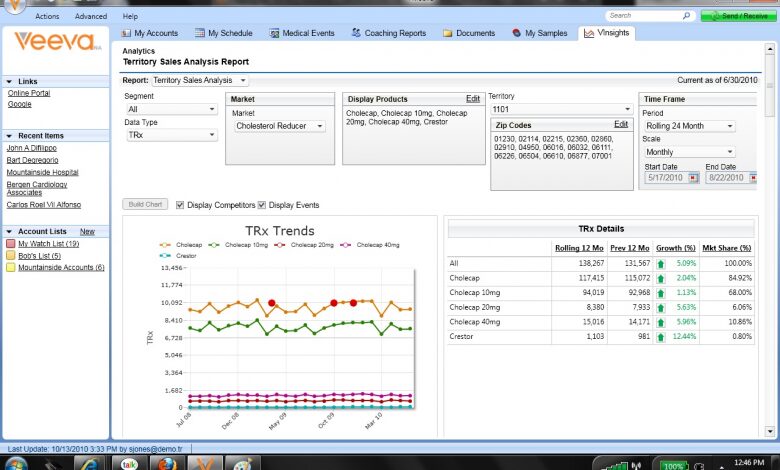
Task: Open the Advanced menu
Action: pyautogui.click(x=91, y=16)
